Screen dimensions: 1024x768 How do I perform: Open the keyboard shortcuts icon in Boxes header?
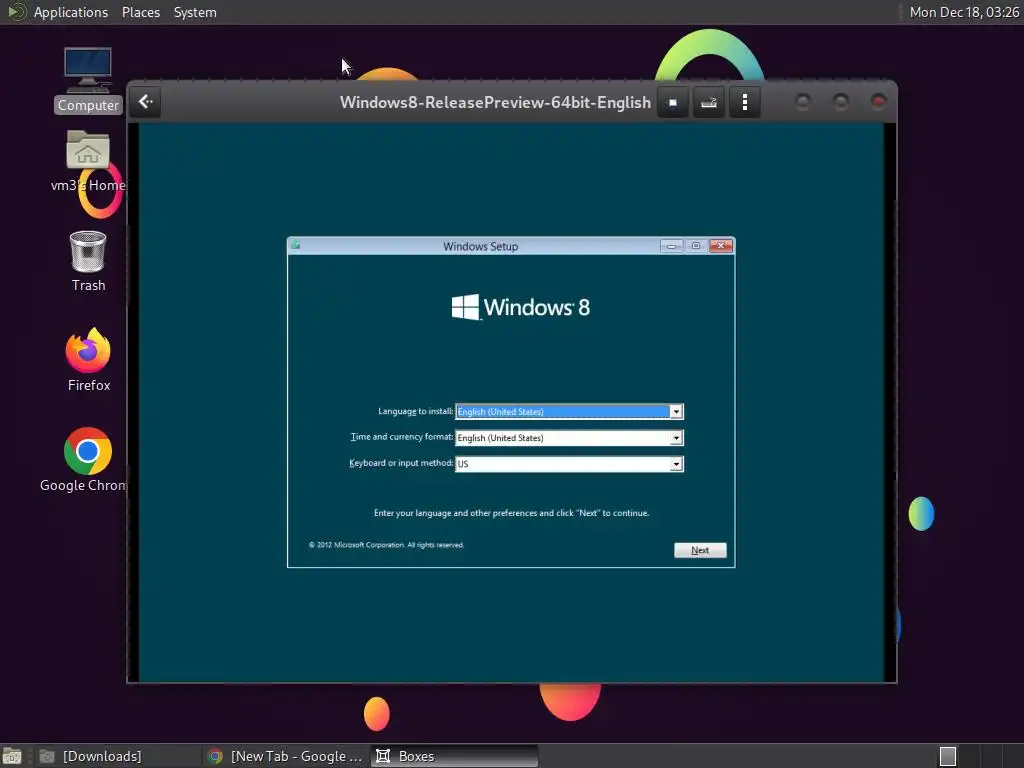(709, 103)
